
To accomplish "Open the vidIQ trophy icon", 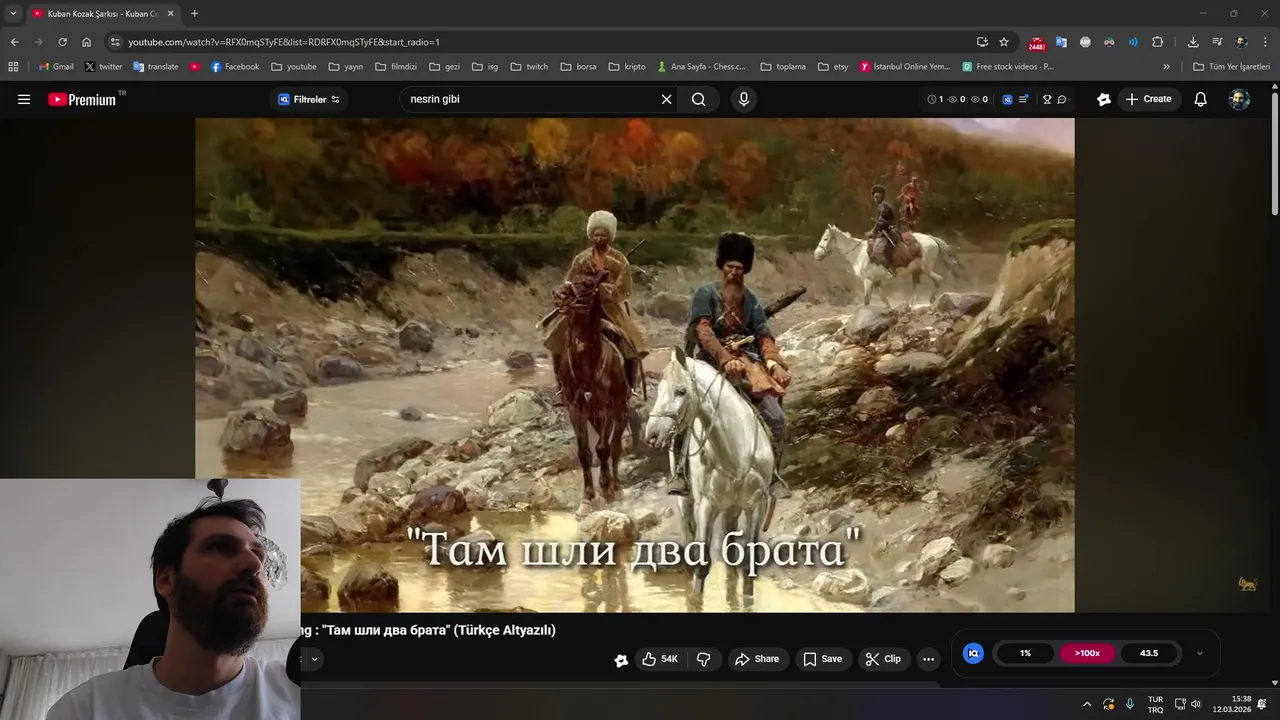I will point(1047,99).
